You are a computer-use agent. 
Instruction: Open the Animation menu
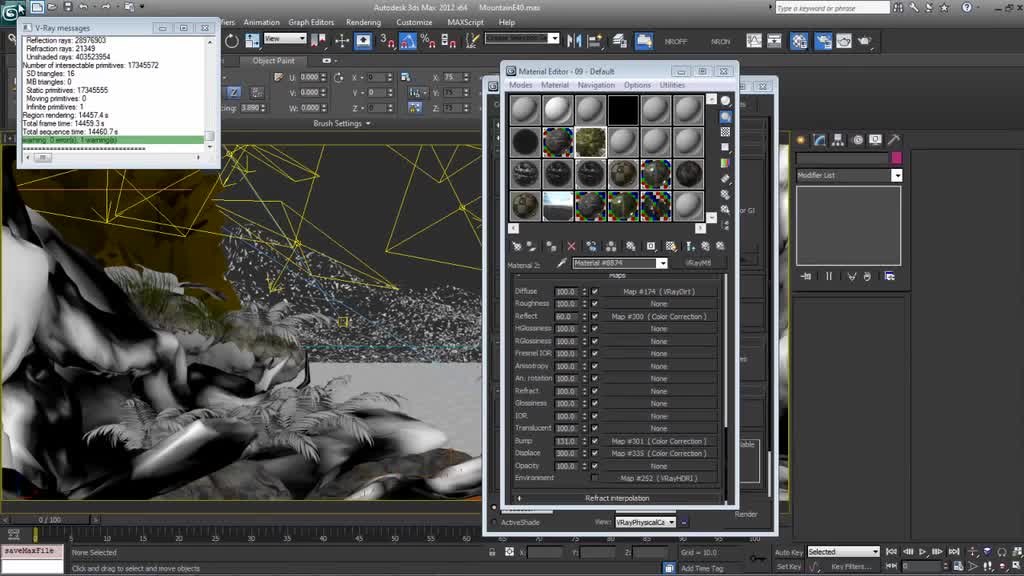click(261, 22)
